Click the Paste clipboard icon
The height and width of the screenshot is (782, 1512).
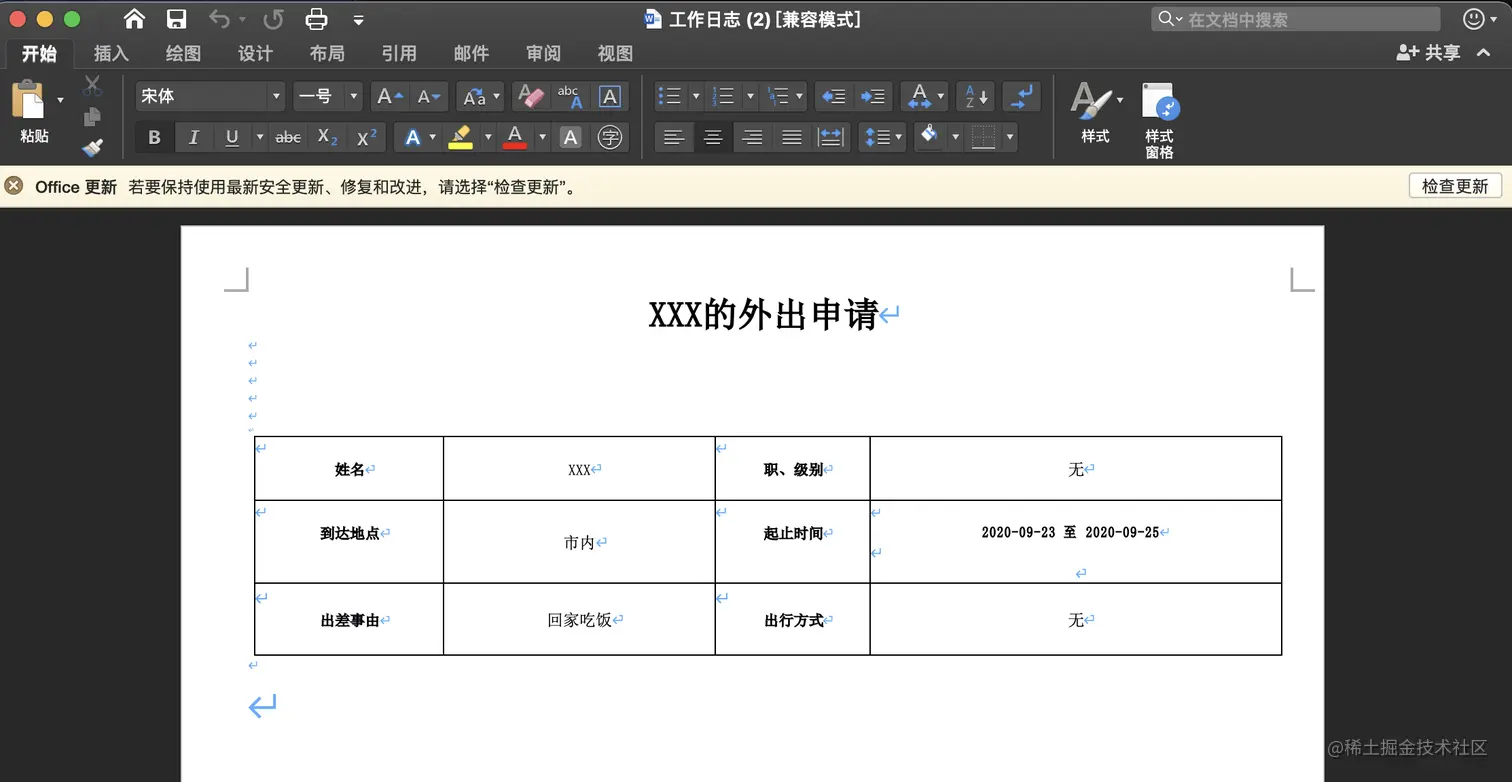[28, 101]
